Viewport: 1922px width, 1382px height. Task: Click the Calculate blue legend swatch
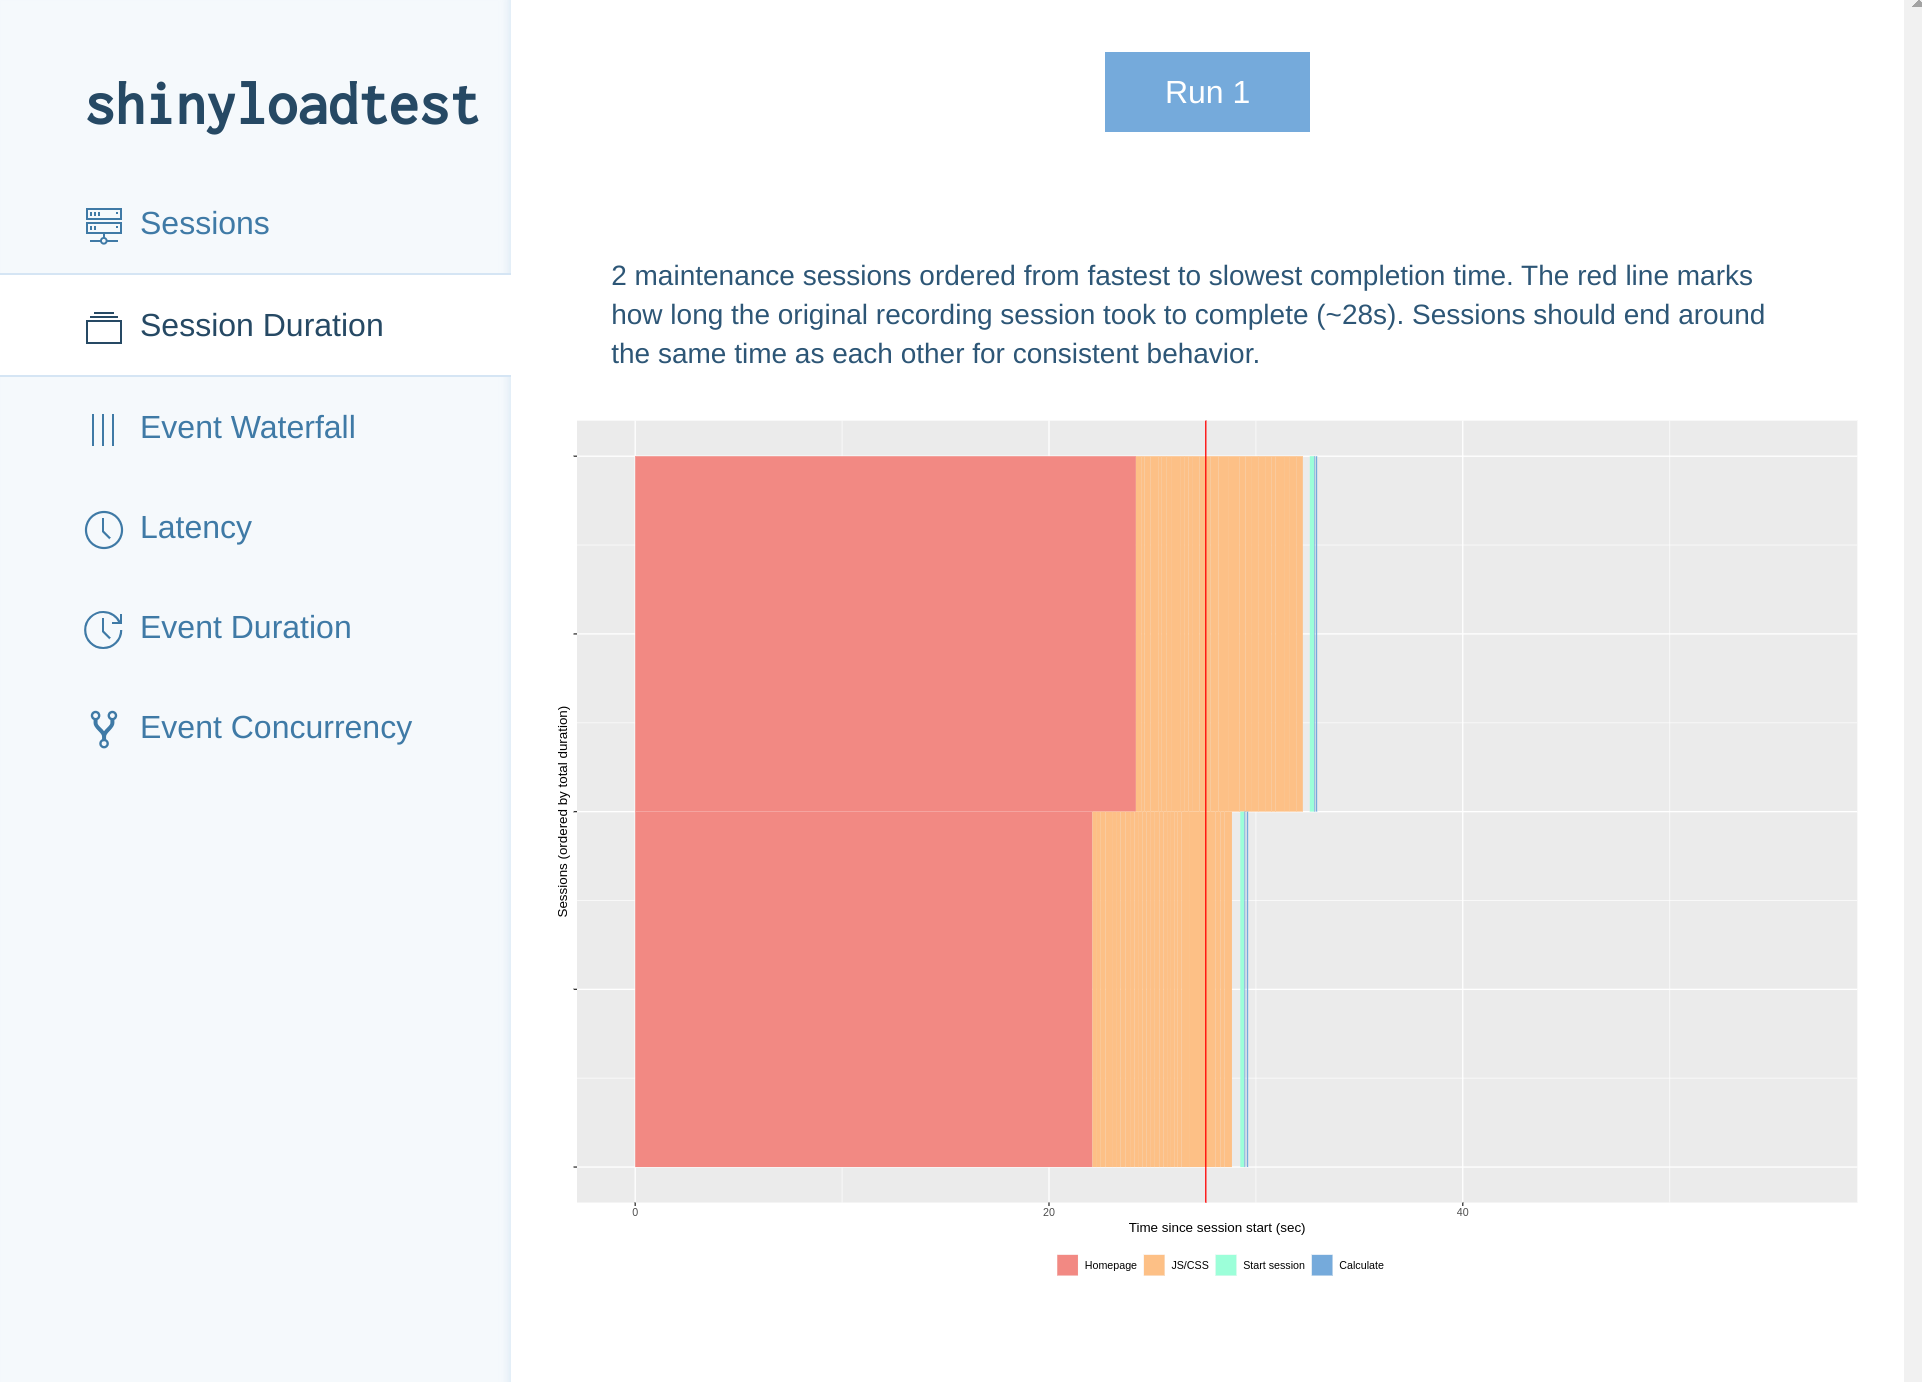(x=1322, y=1265)
